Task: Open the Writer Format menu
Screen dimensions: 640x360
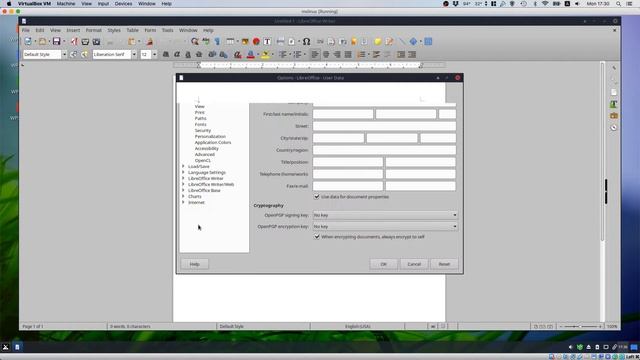Action: (x=93, y=30)
